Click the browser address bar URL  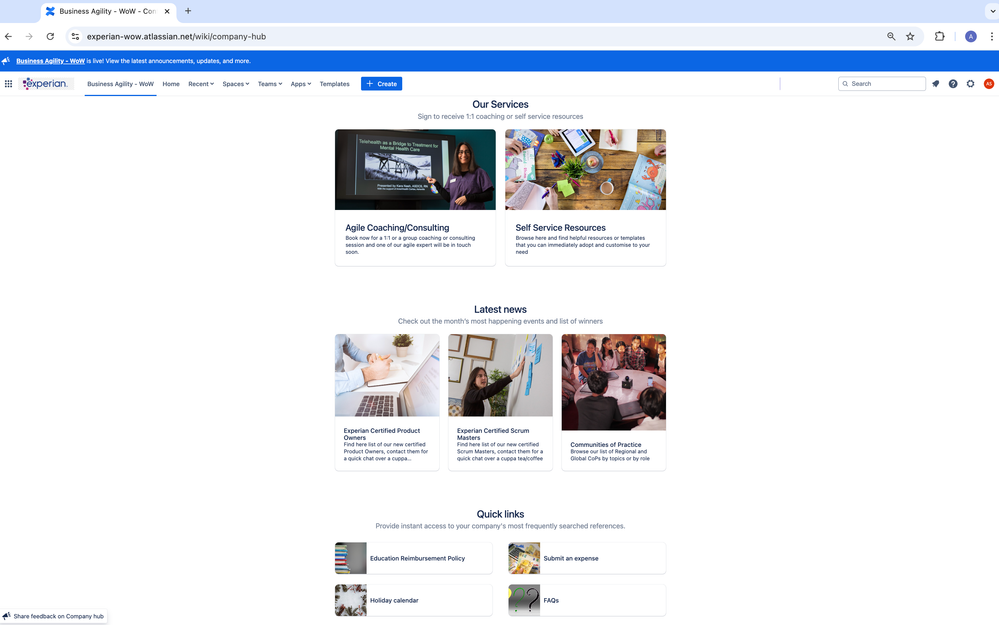(x=176, y=36)
